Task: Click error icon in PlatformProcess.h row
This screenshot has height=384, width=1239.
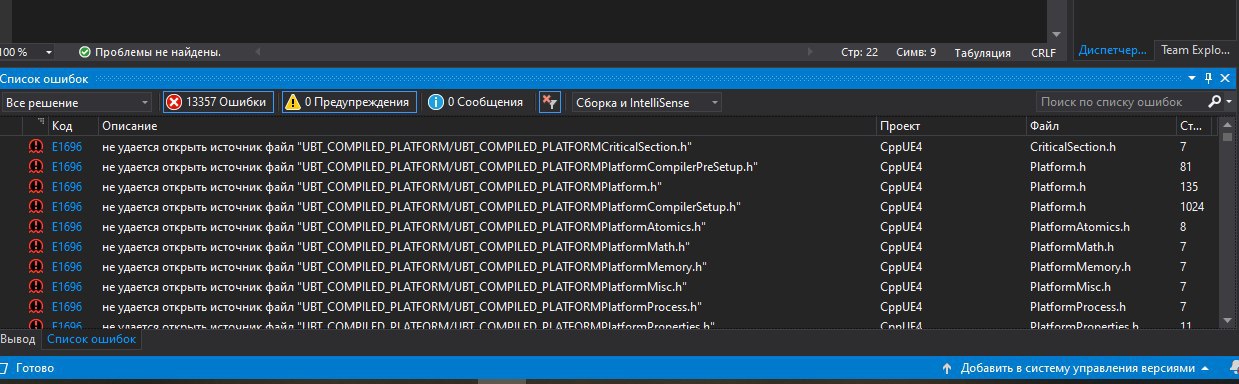Action: pyautogui.click(x=36, y=307)
